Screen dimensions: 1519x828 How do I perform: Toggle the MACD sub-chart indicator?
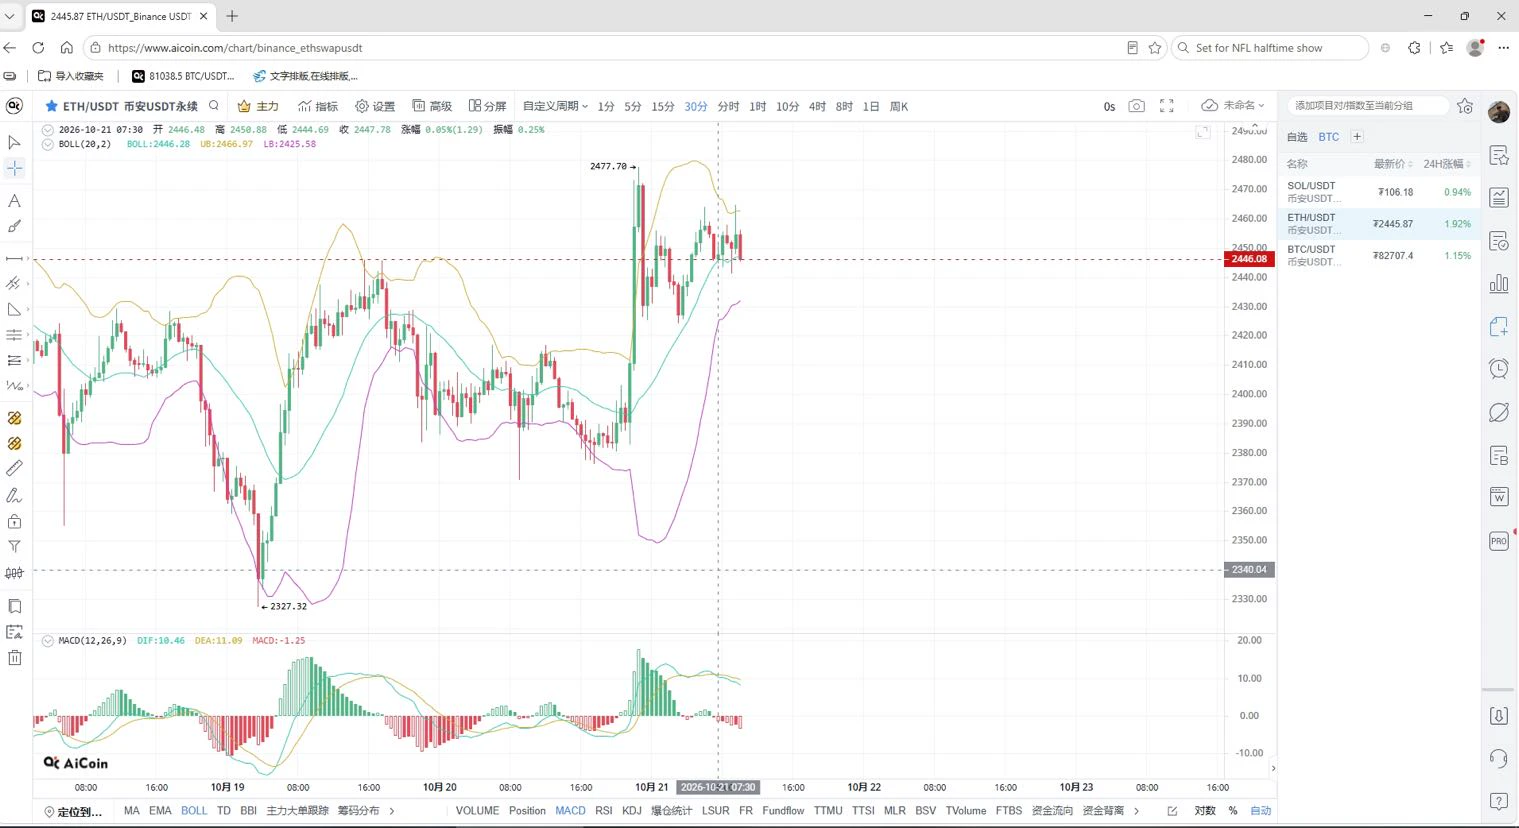click(570, 811)
